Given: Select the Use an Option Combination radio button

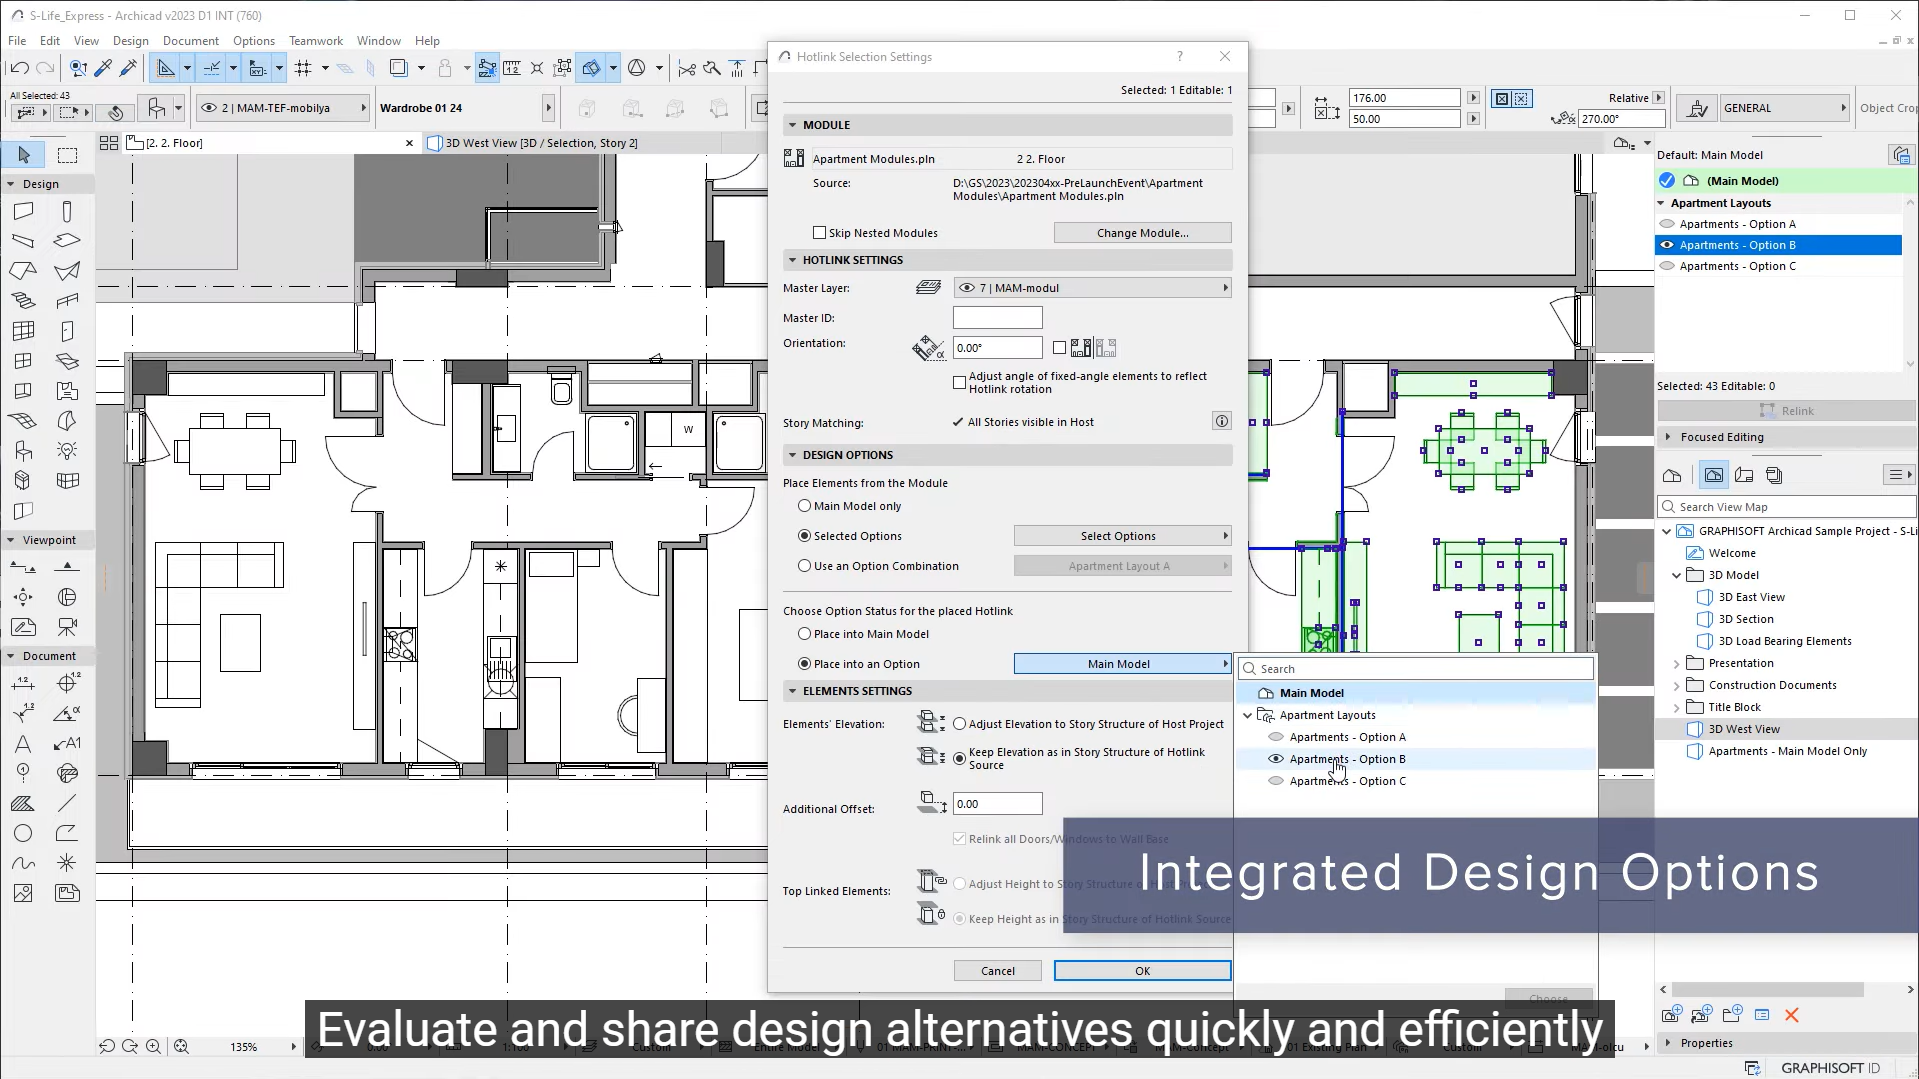Looking at the screenshot, I should click(x=804, y=565).
